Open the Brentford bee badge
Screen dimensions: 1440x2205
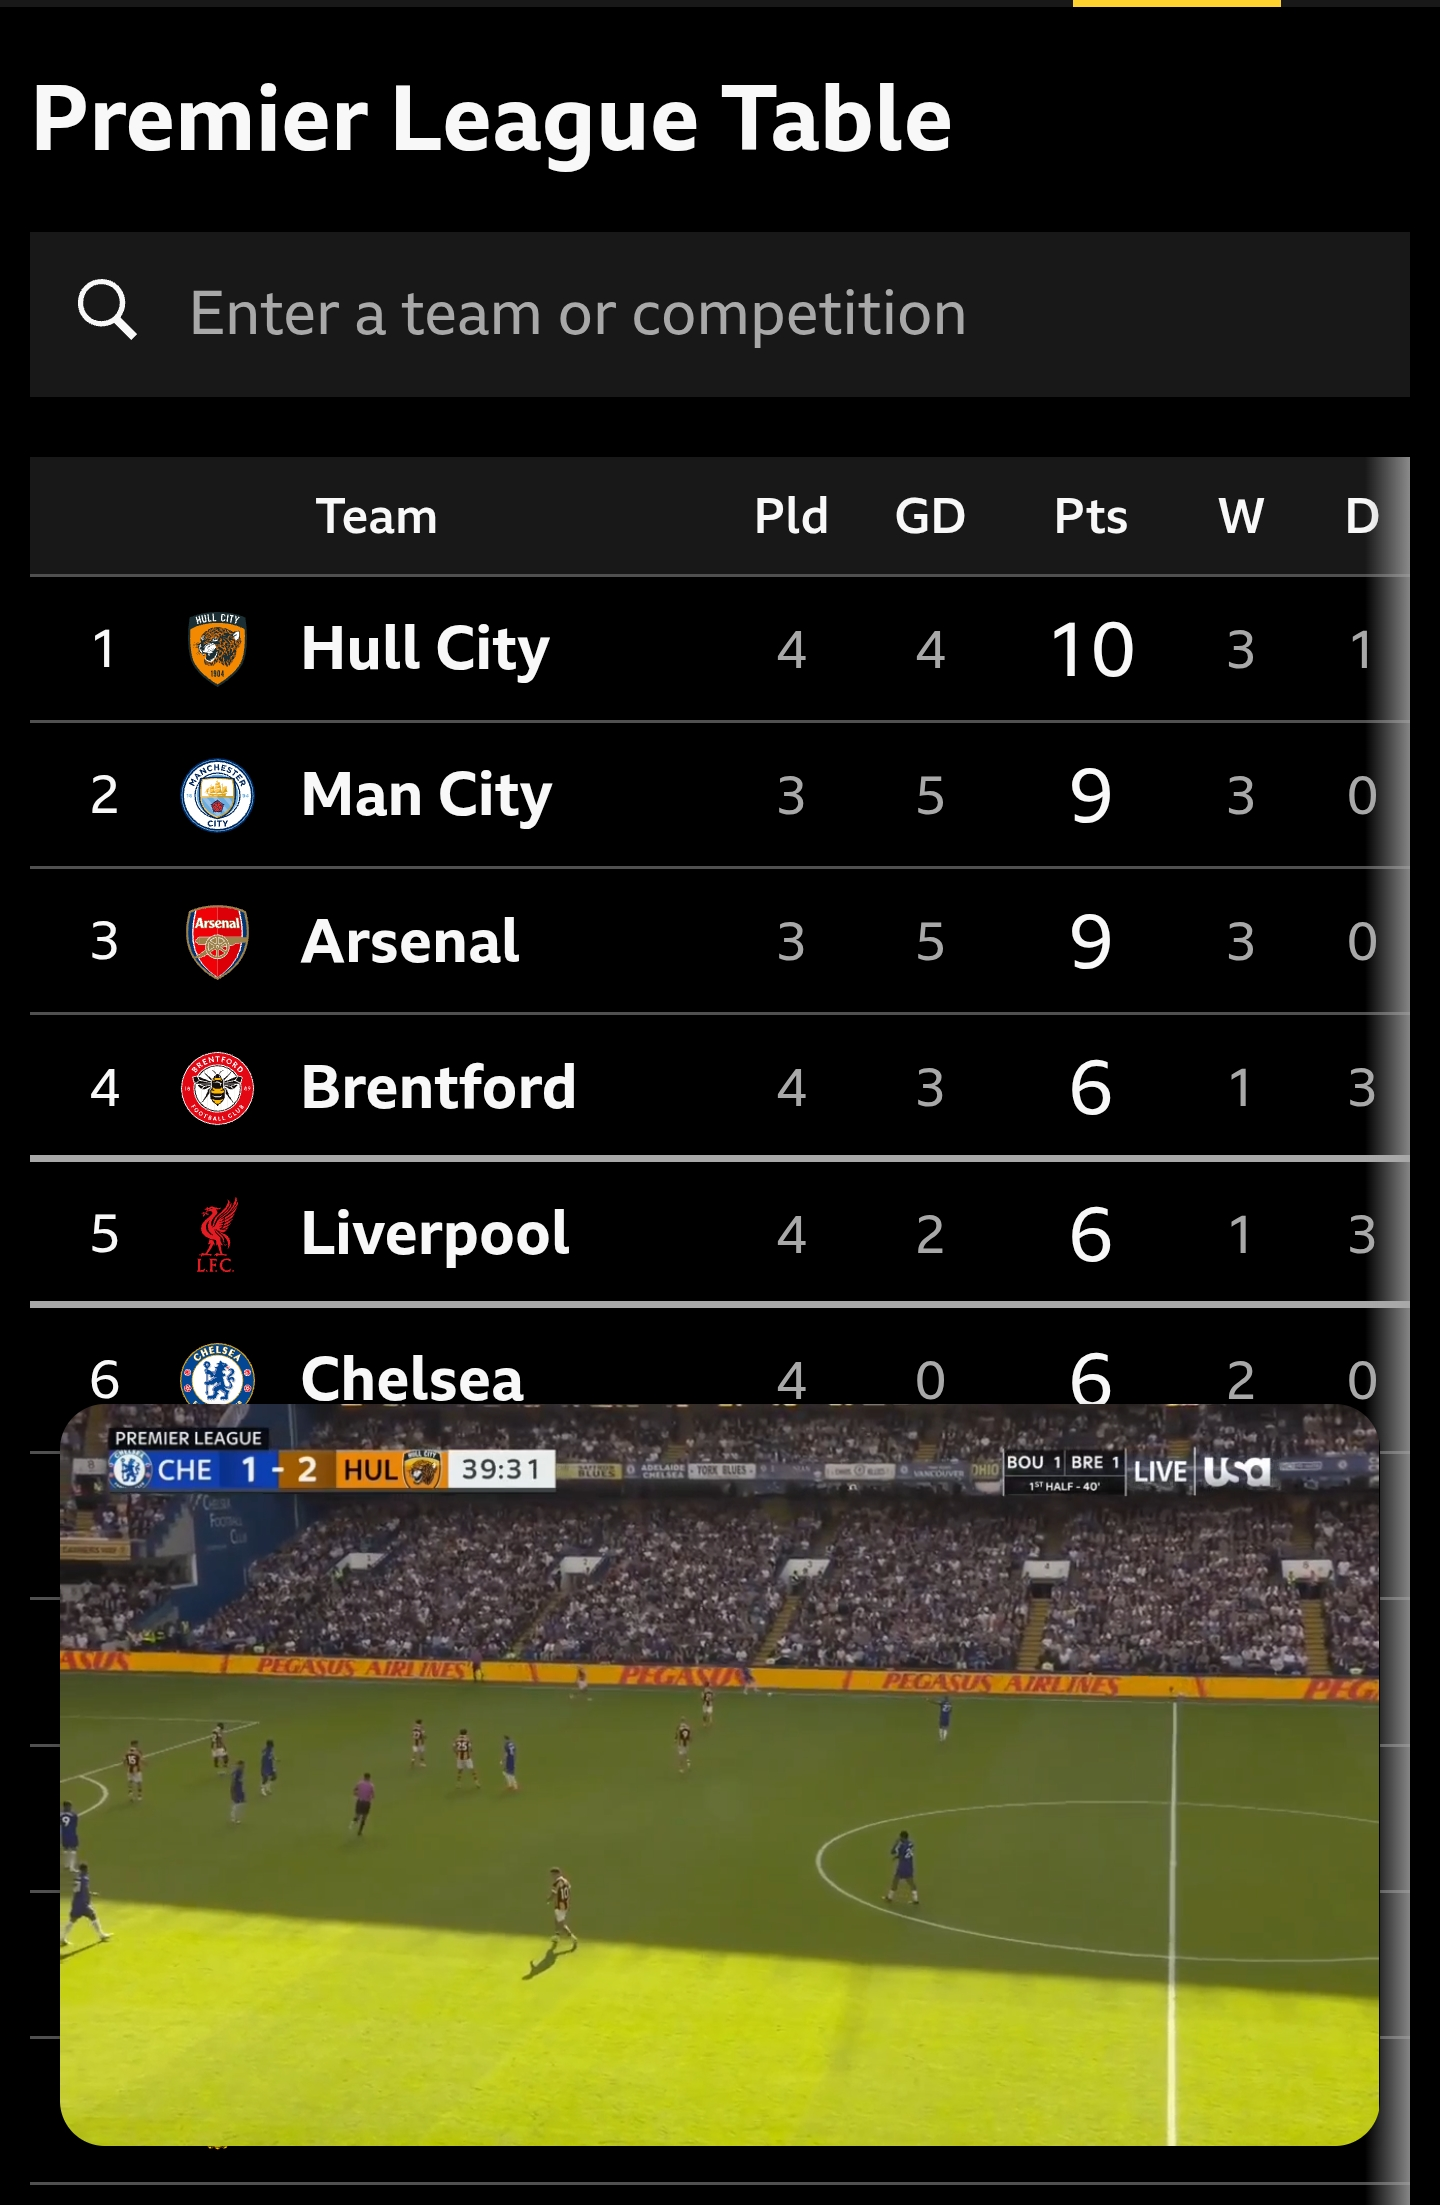217,1088
